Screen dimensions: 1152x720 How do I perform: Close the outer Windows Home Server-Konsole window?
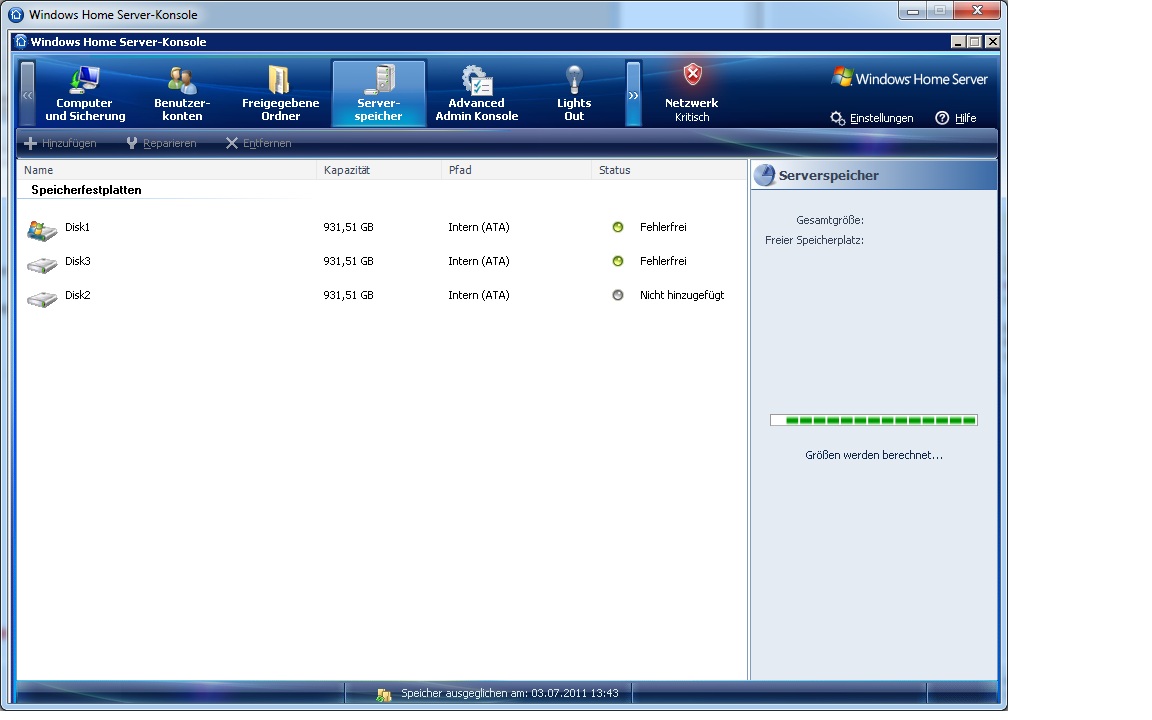pos(976,11)
